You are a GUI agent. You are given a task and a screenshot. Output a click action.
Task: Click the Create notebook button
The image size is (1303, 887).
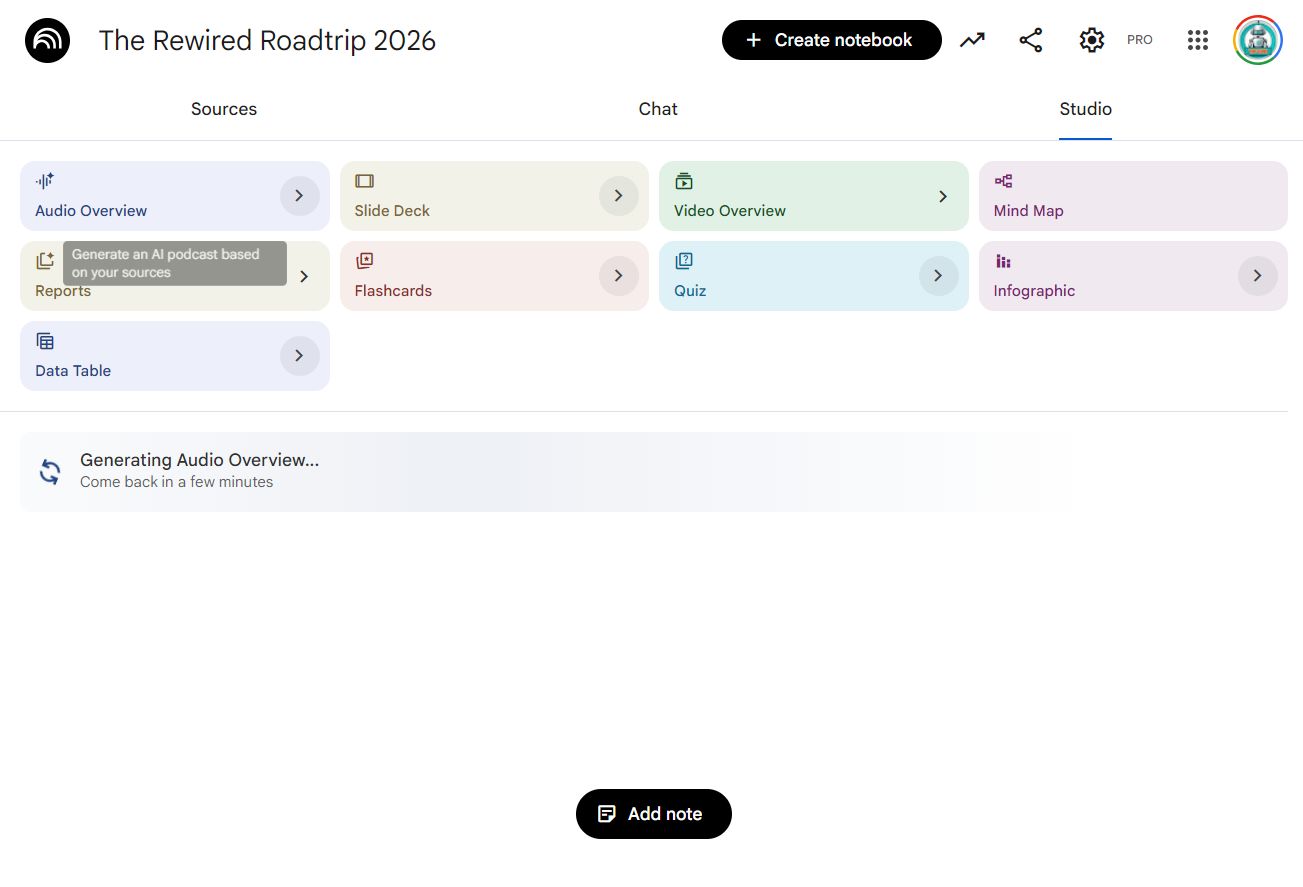click(831, 40)
